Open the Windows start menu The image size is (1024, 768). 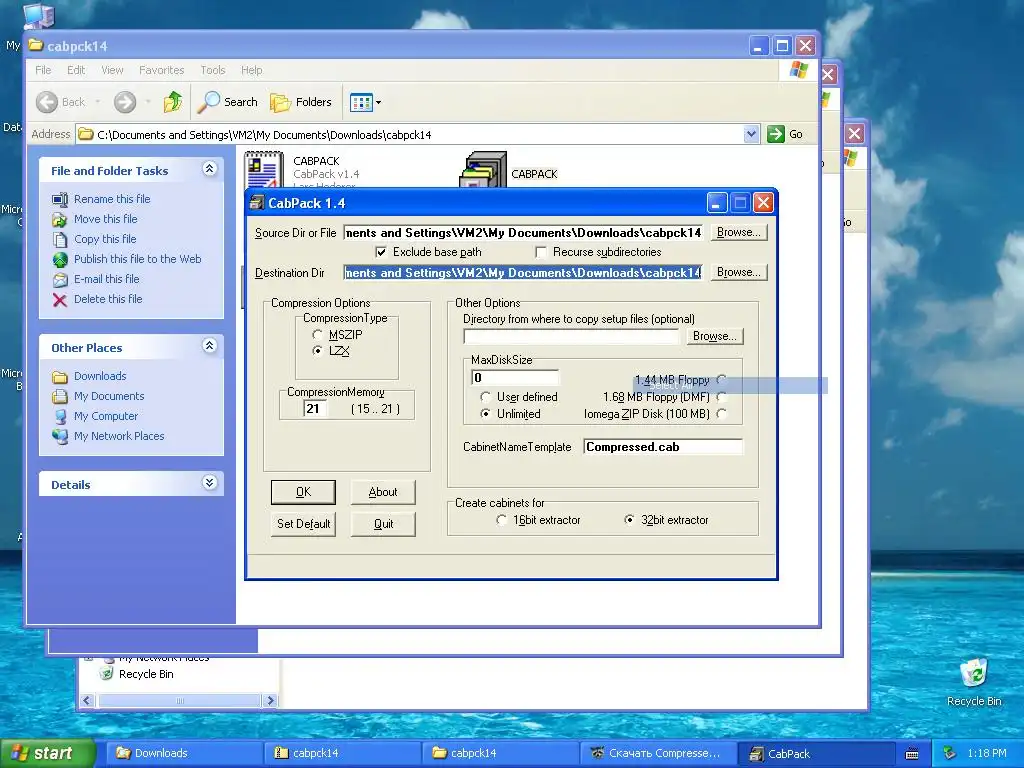[x=47, y=753]
